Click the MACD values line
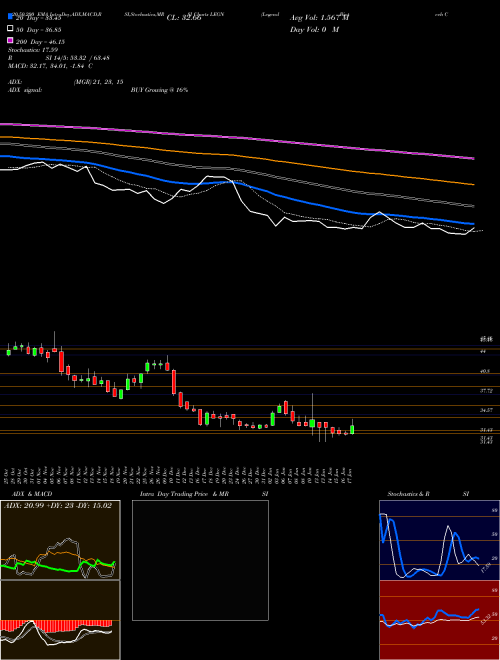Viewport: 500px width, 660px height. pos(51,66)
